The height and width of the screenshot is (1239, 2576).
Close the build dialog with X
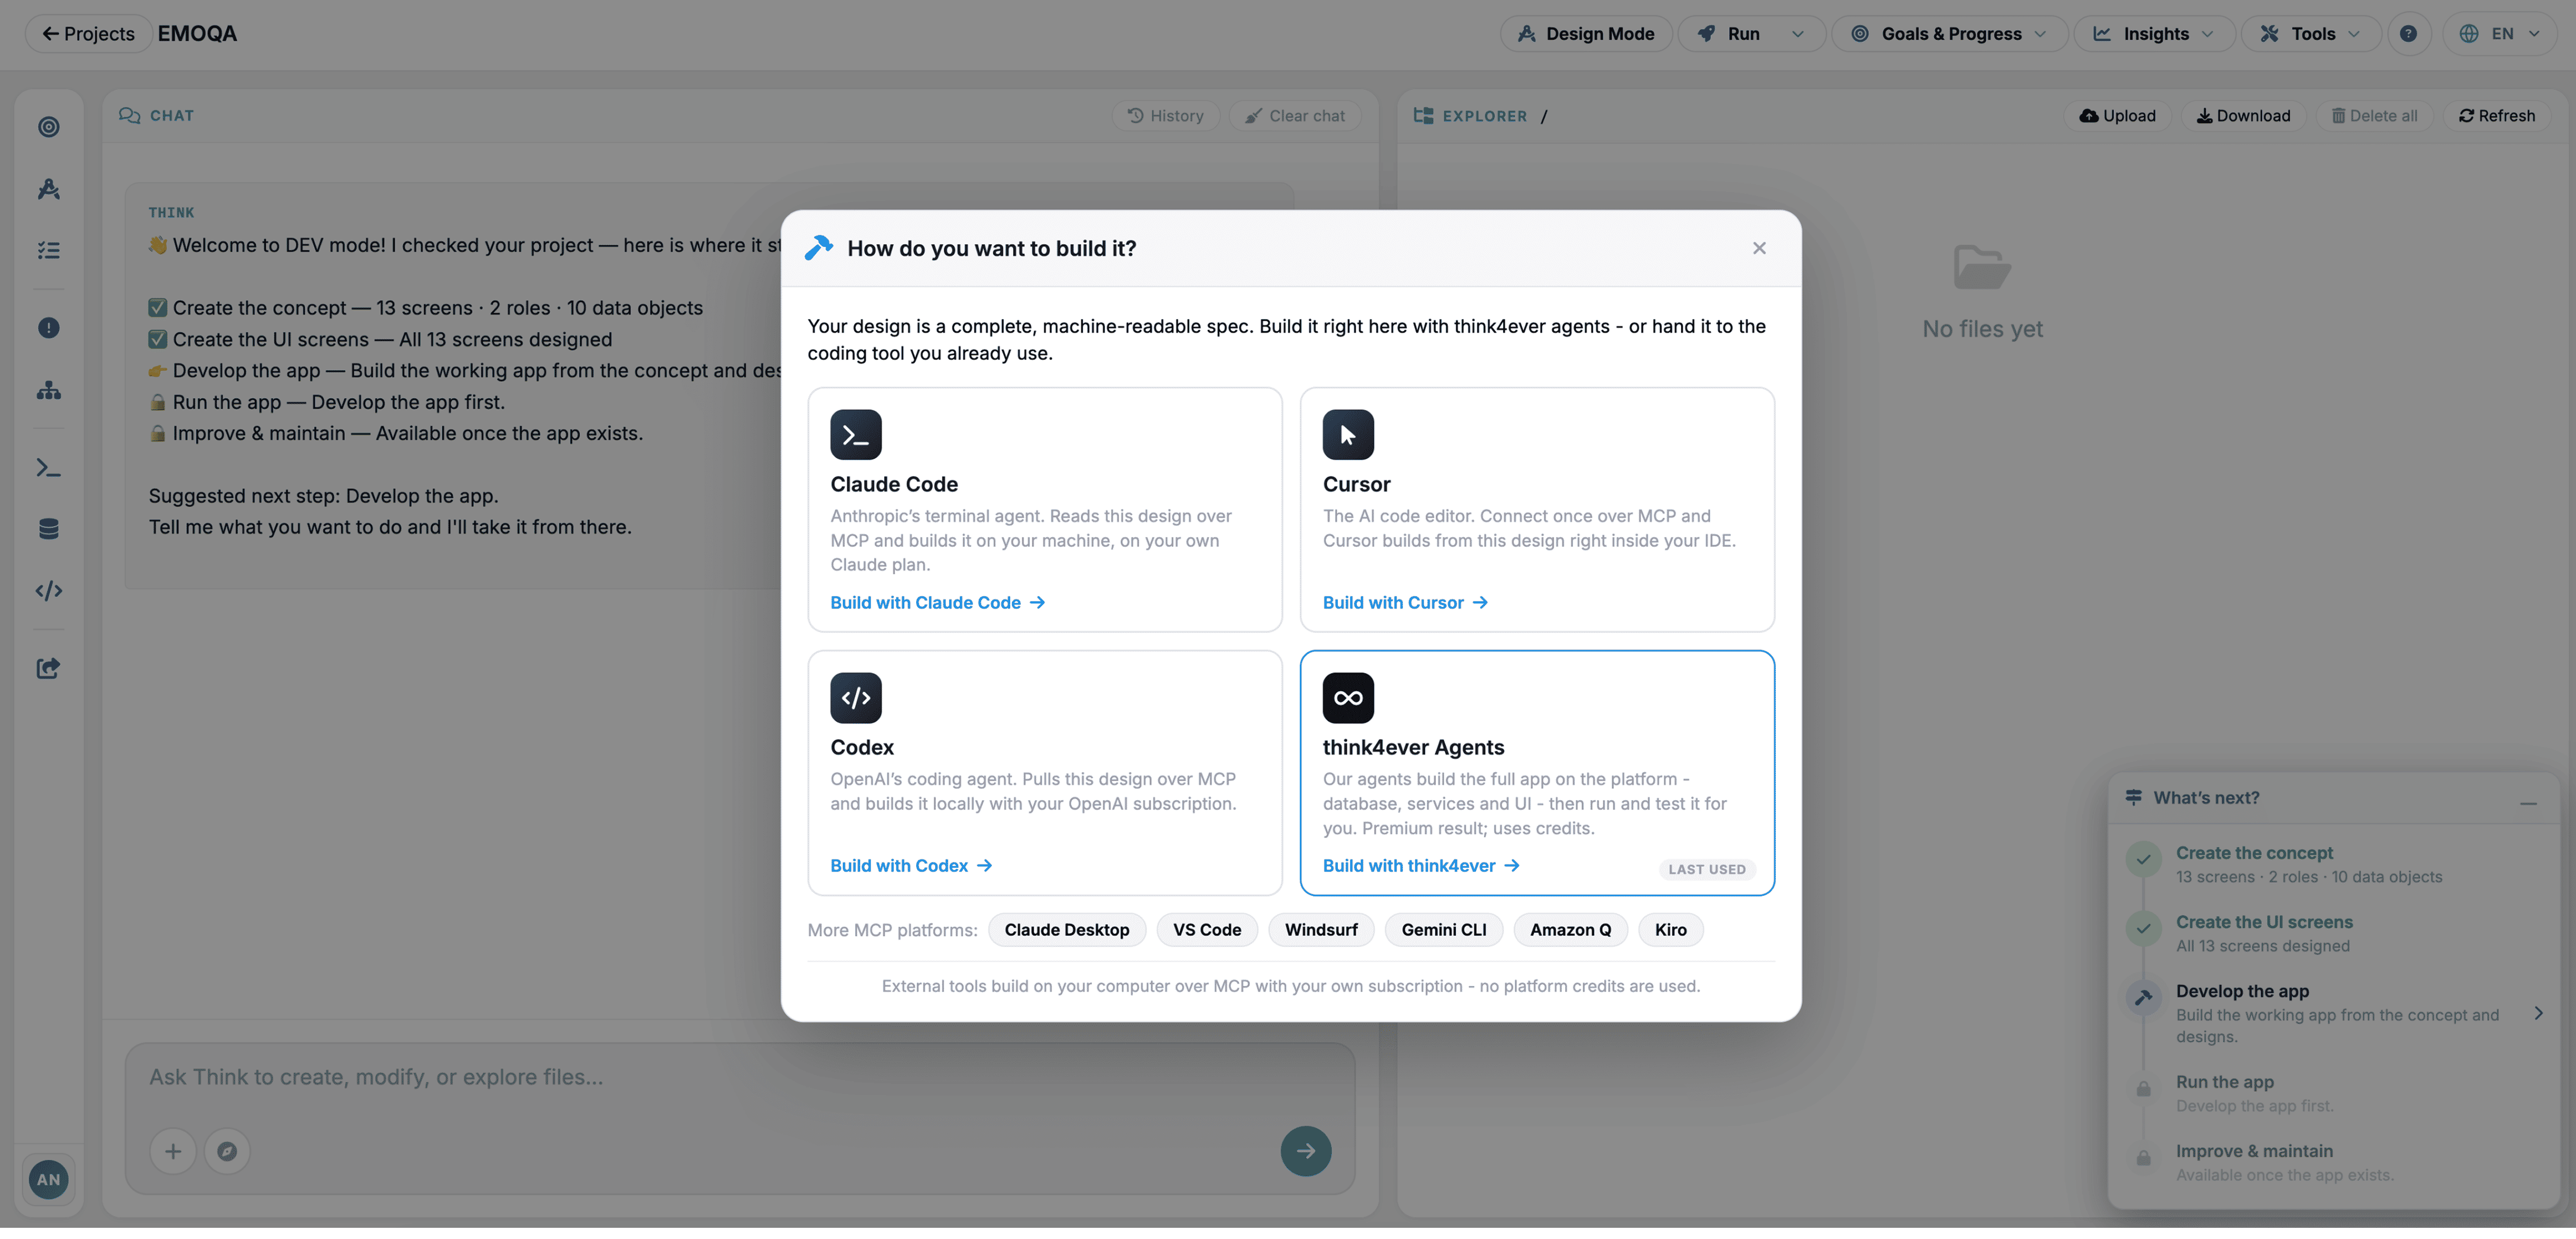(1759, 248)
